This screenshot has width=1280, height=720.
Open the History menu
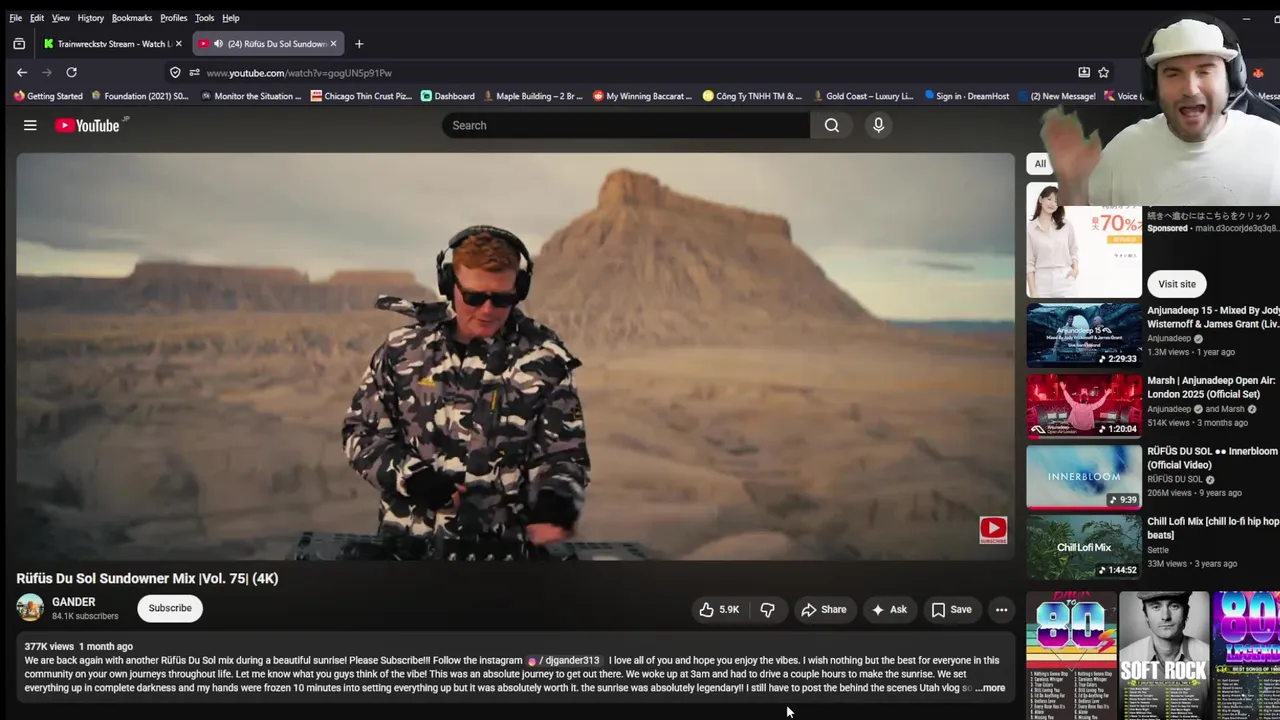click(x=91, y=18)
